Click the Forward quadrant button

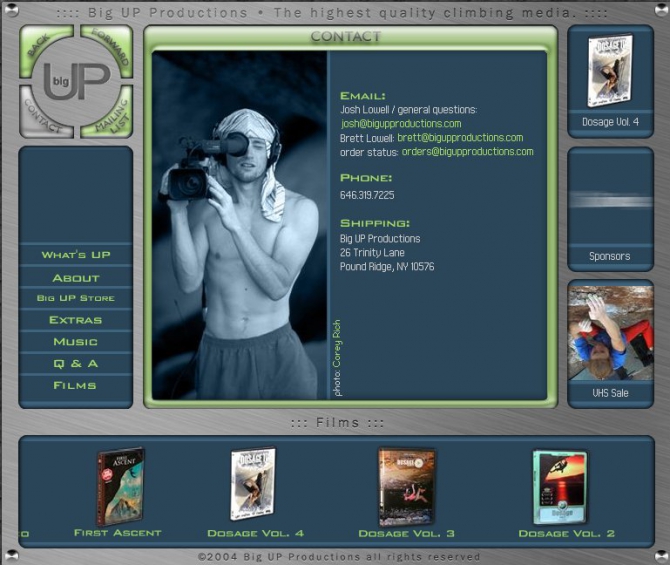click(112, 47)
